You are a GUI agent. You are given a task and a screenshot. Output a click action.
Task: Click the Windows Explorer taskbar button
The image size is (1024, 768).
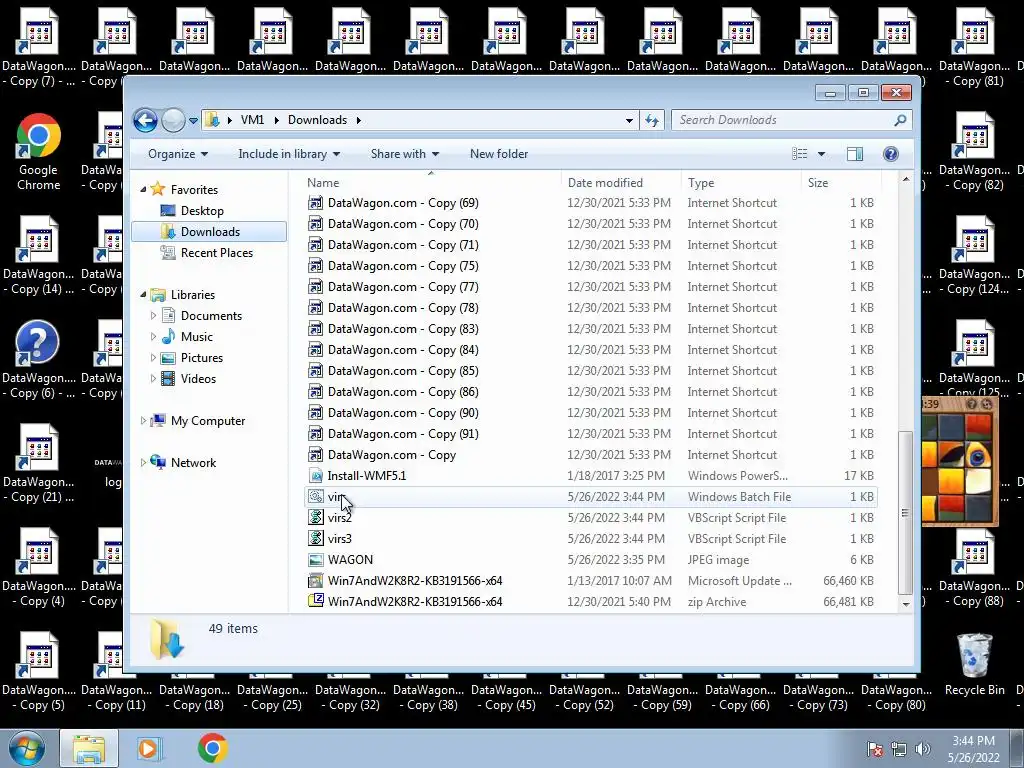pos(89,749)
